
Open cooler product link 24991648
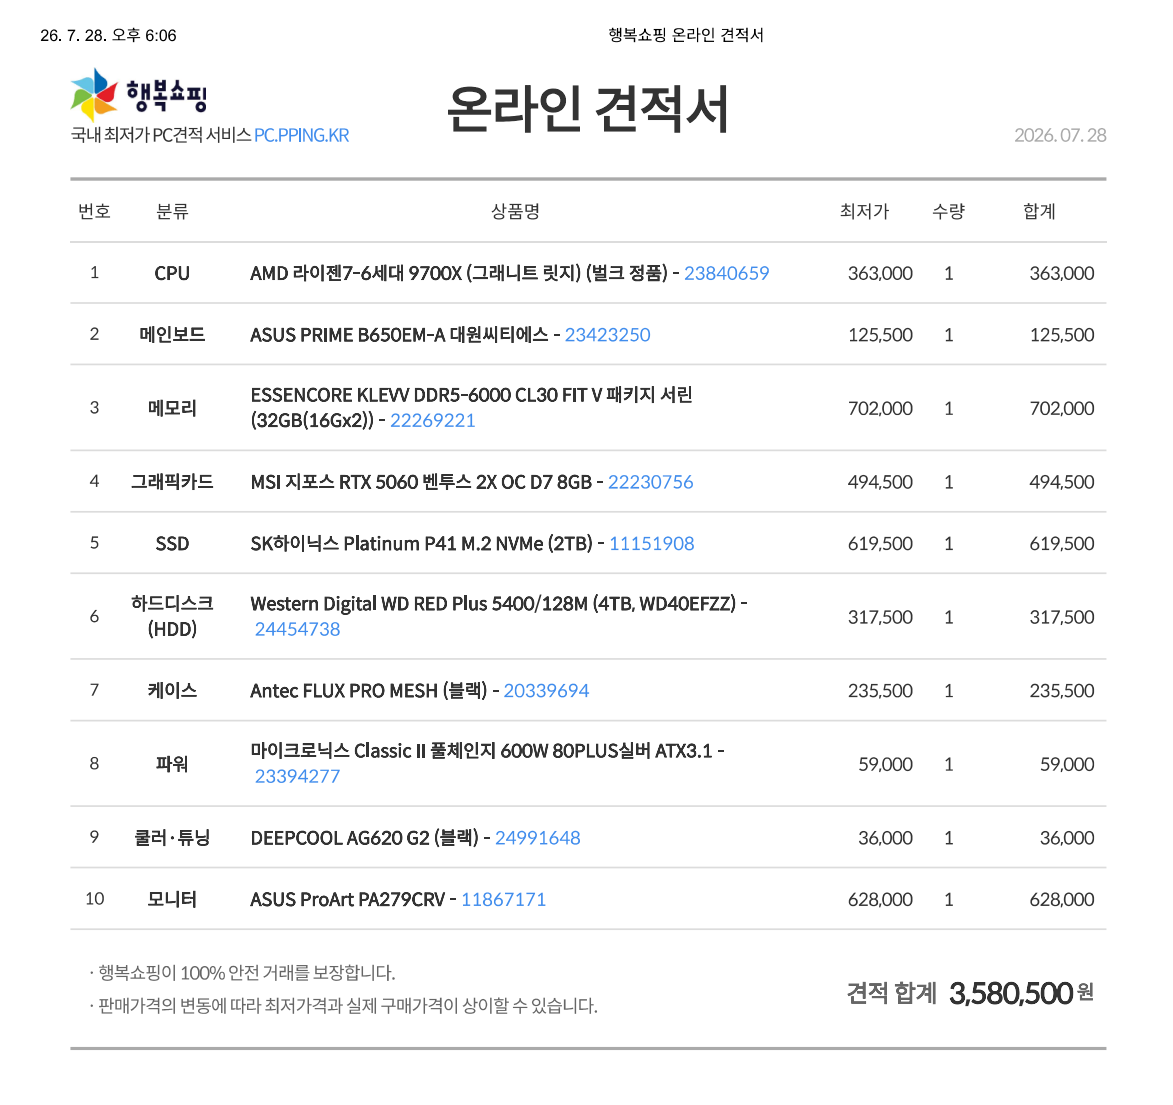click(x=537, y=838)
